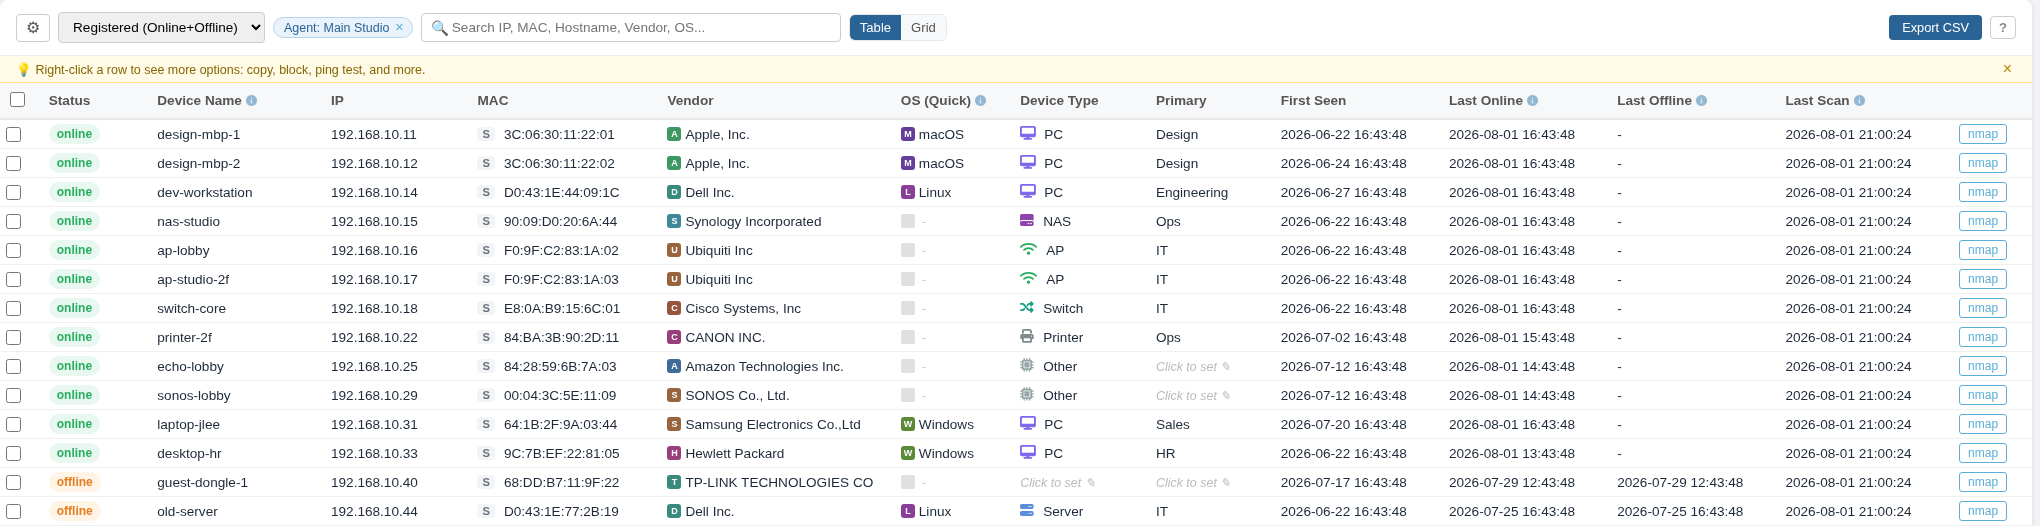The width and height of the screenshot is (2040, 526).
Task: Click the search magnifier icon
Action: coord(439,28)
